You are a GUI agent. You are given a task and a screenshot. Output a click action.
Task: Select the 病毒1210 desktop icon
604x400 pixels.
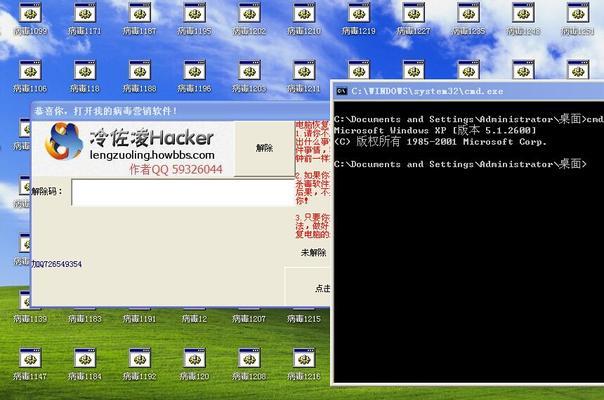[x=304, y=19]
